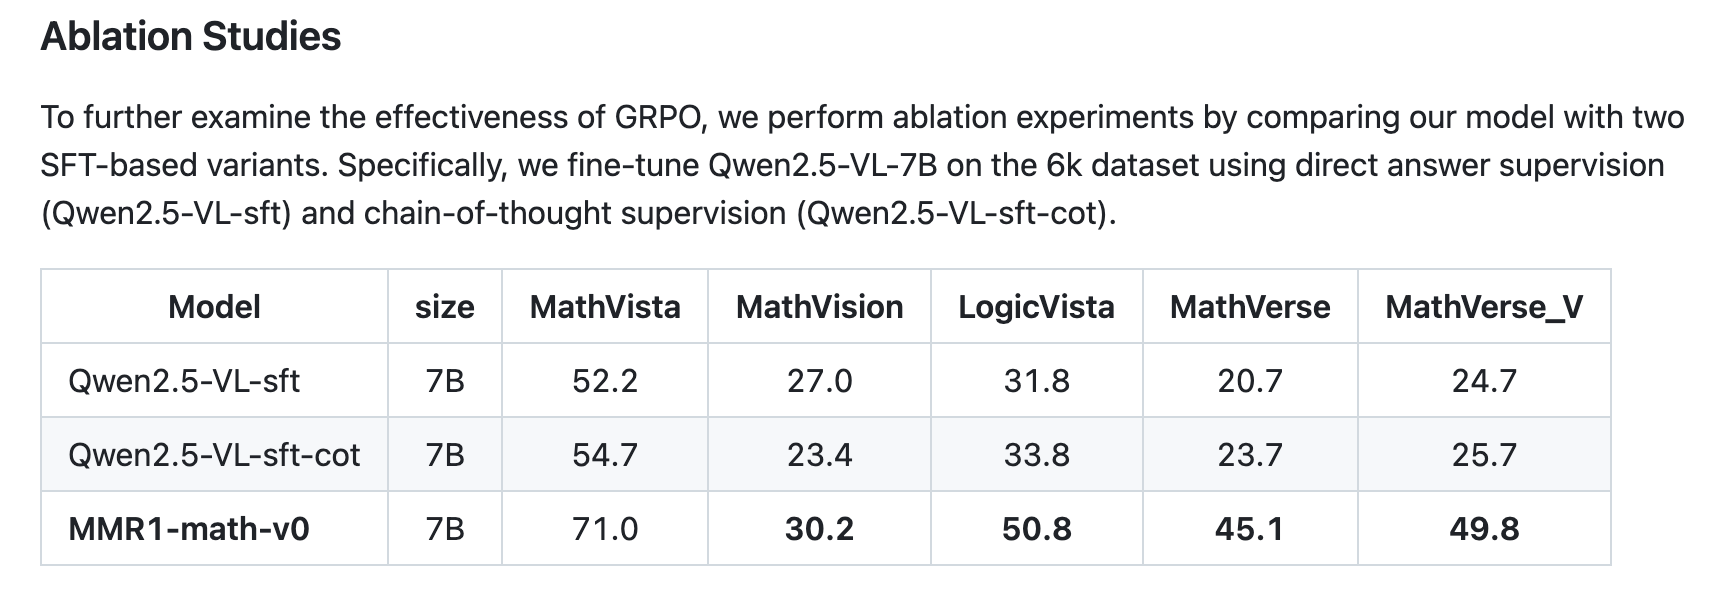Click the MathVerse column header
1720x606 pixels.
1250,307
